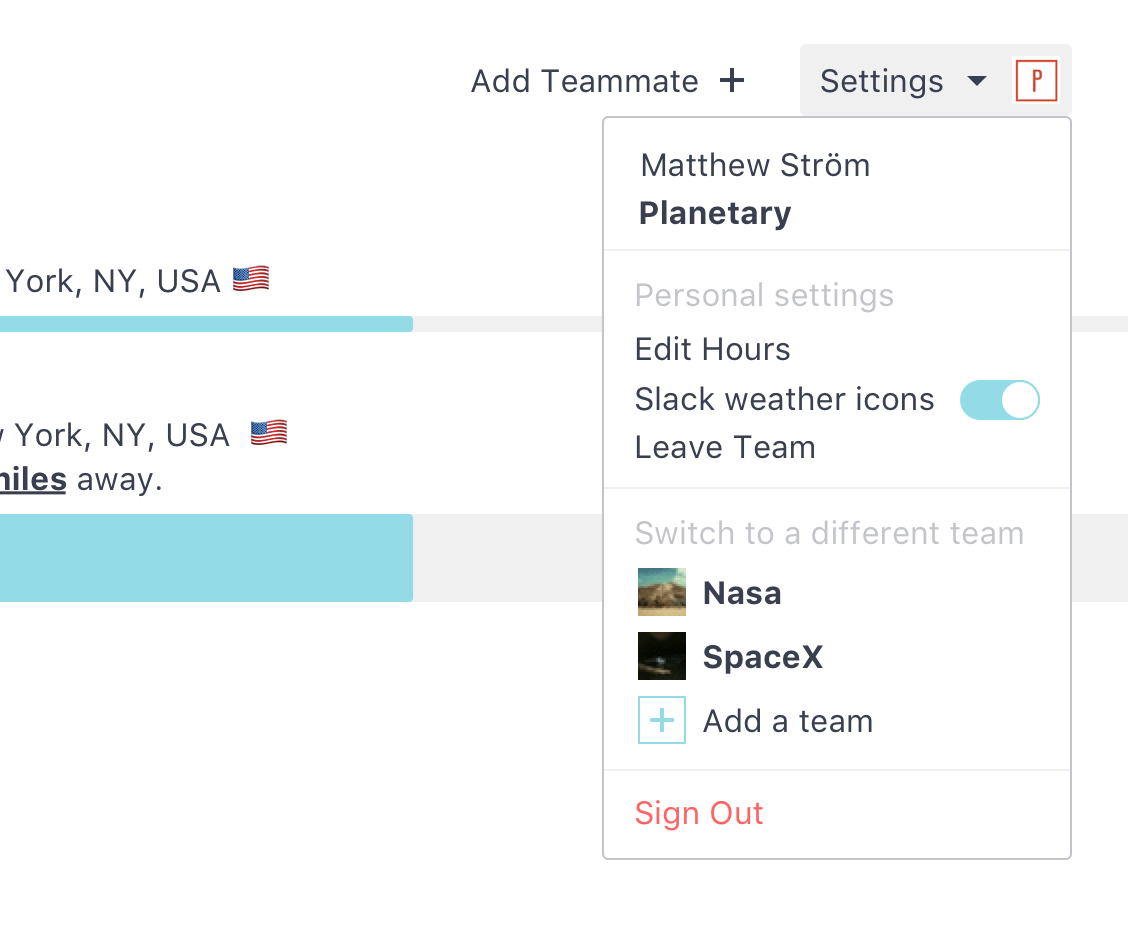
Task: Click the Nasa team thumbnail image
Action: 662,593
